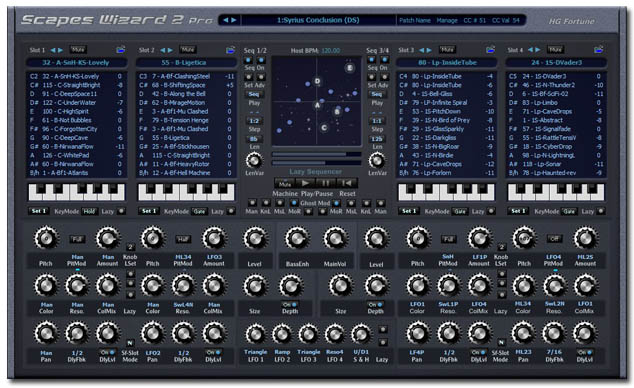Select row '79 - B-Tension Henge' in Slot 2 list
This screenshot has width=634, height=388.
(186, 120)
